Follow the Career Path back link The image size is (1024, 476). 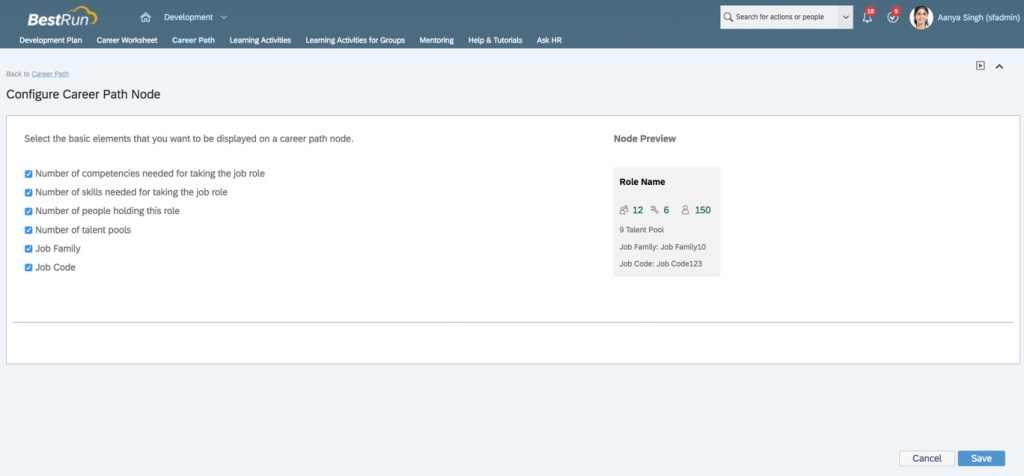[50, 74]
